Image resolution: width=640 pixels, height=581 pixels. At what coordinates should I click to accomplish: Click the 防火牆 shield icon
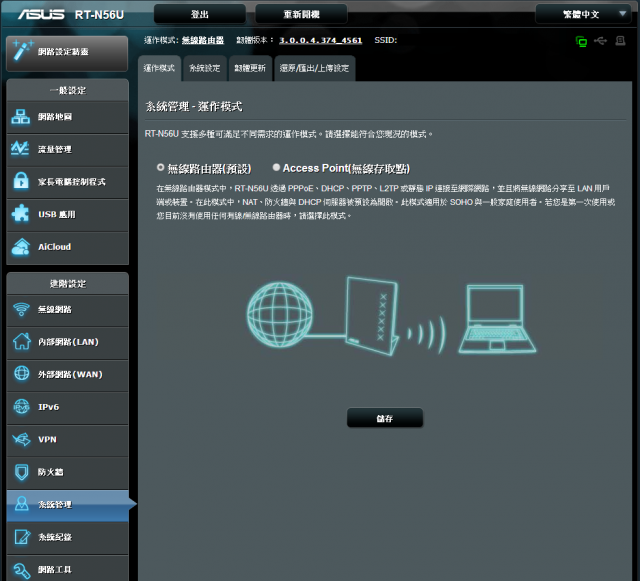[22, 472]
